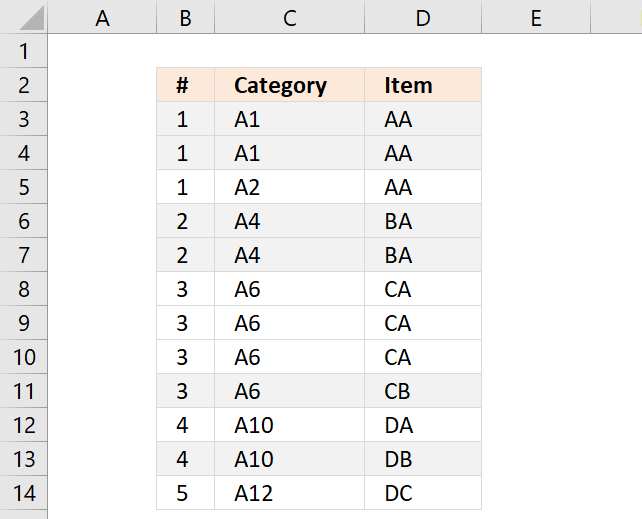Select column E header
Image resolution: width=642 pixels, height=519 pixels.
536,16
